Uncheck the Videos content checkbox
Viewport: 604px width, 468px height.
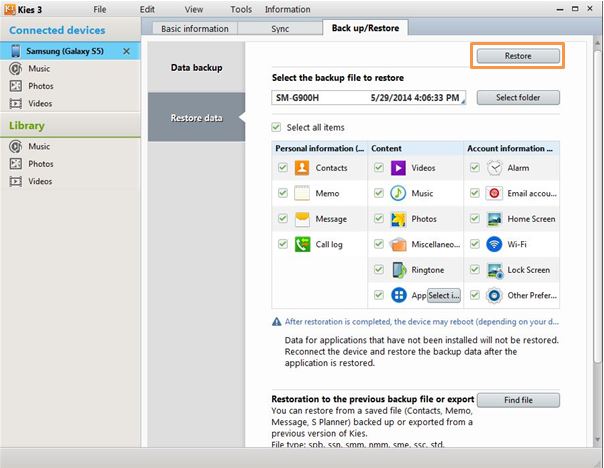coord(379,167)
